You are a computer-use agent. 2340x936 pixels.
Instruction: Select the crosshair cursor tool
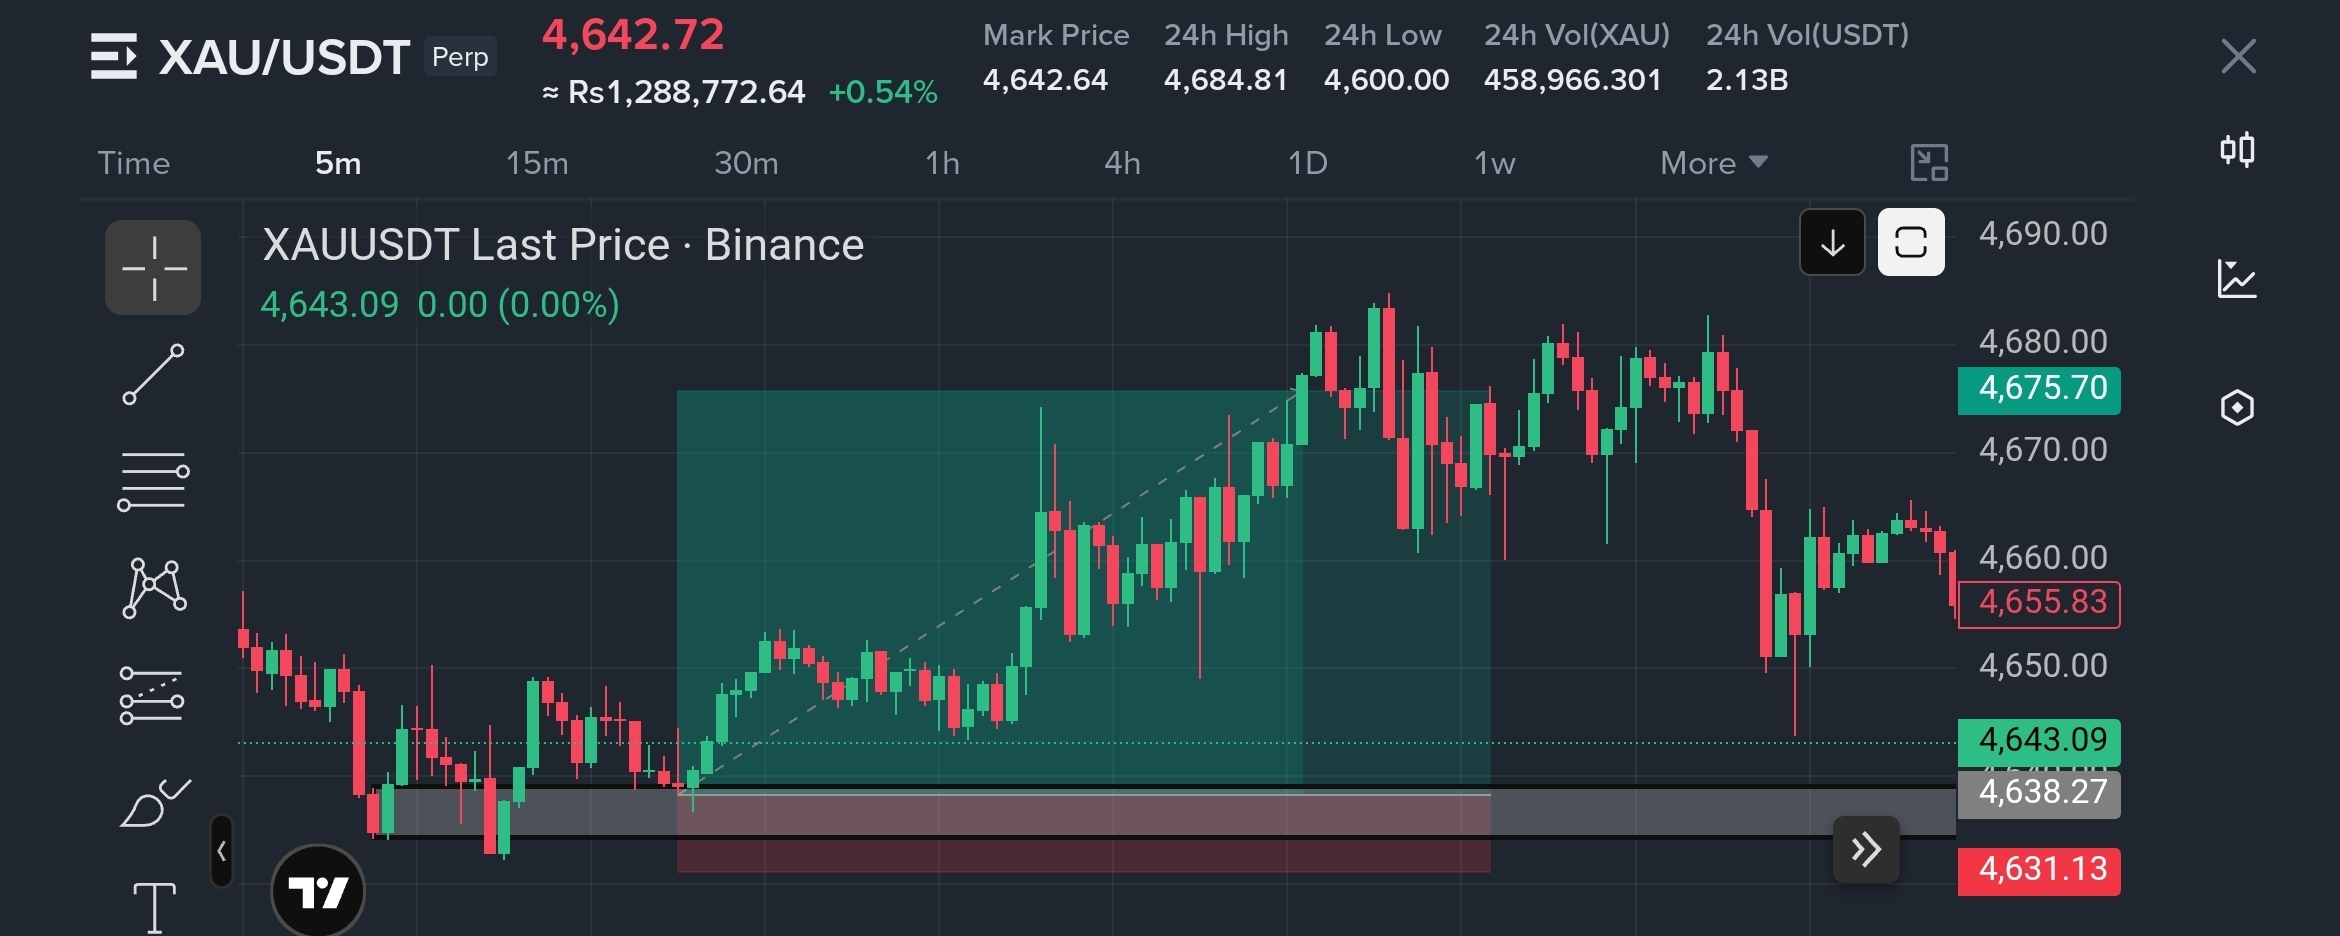pos(153,268)
